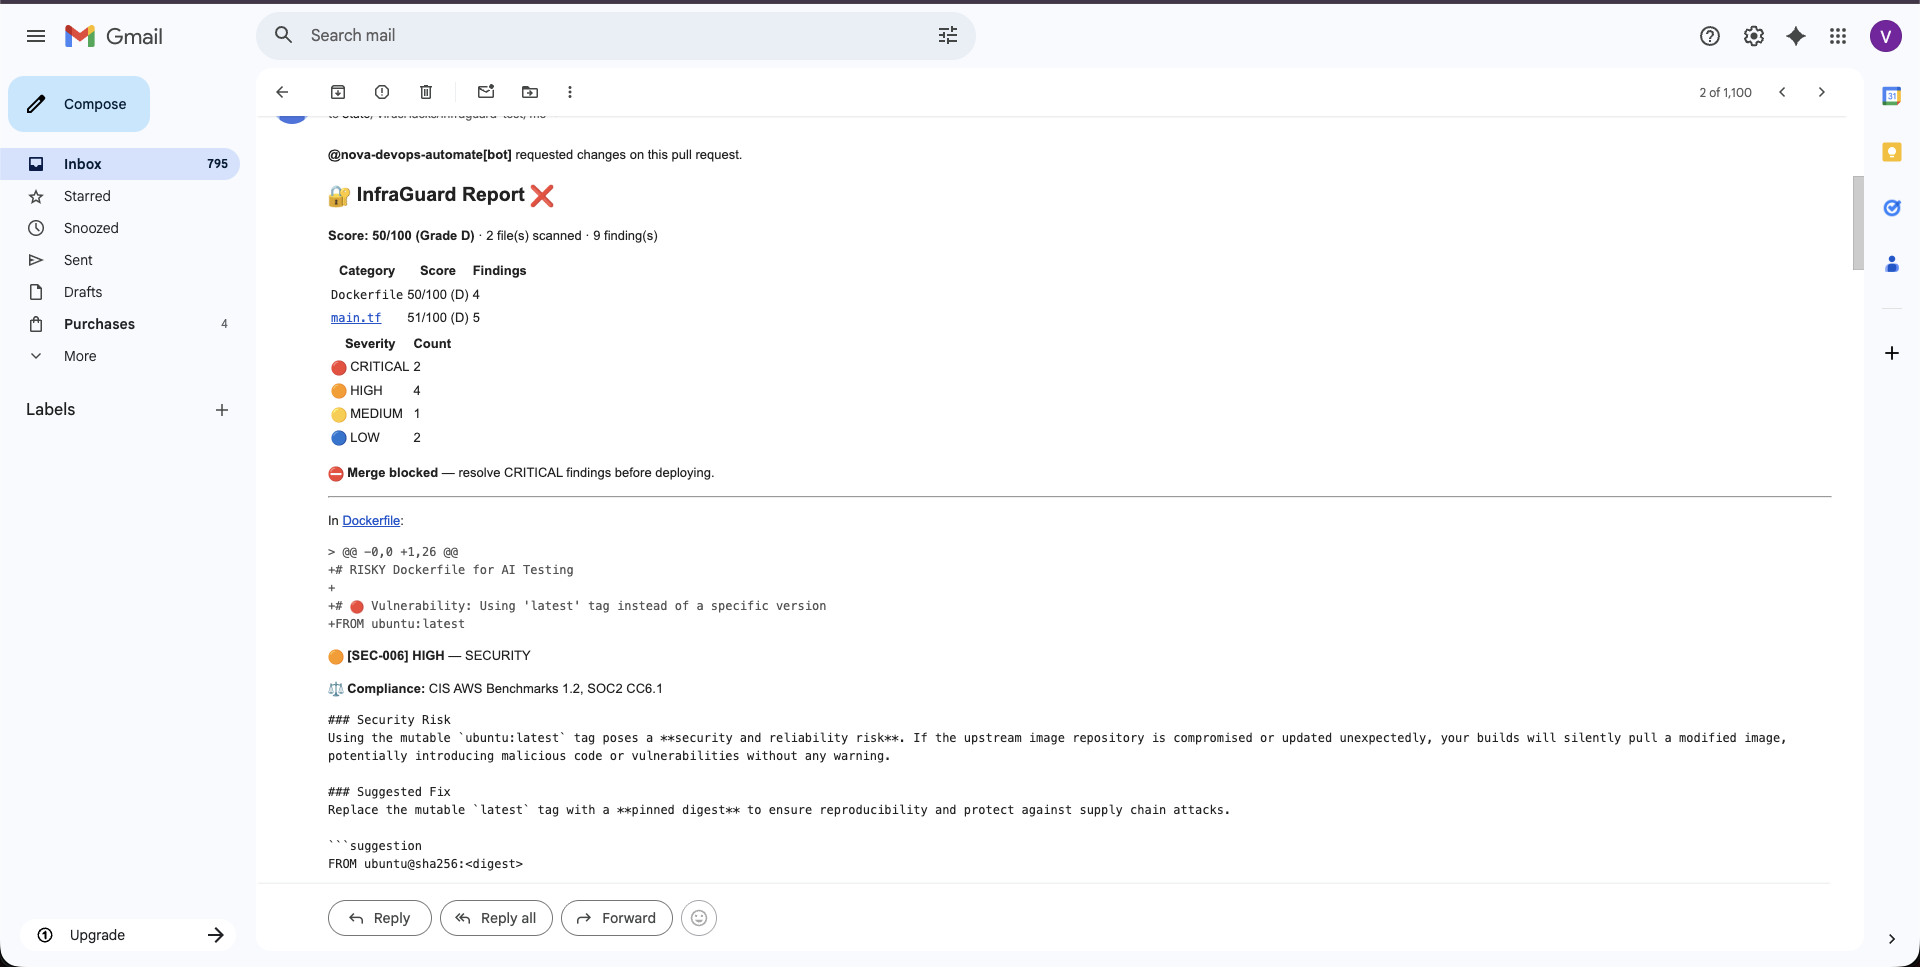Click the Forward button
Viewport: 1920px width, 967px height.
click(x=617, y=918)
